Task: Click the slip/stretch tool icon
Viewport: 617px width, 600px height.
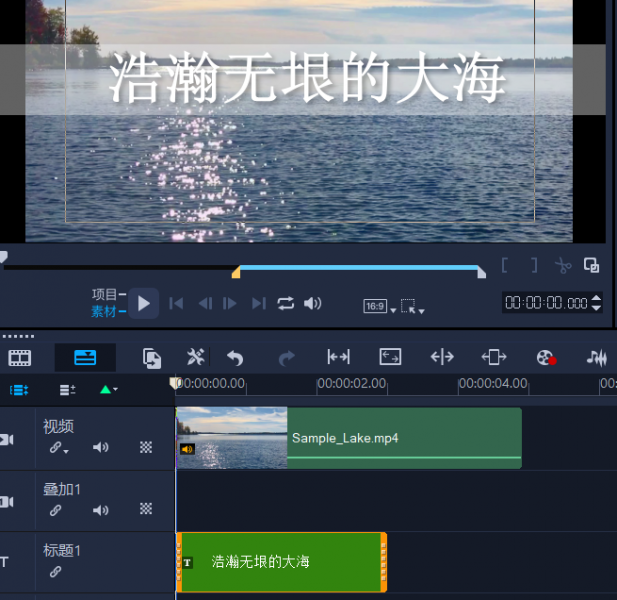Action: (338, 357)
